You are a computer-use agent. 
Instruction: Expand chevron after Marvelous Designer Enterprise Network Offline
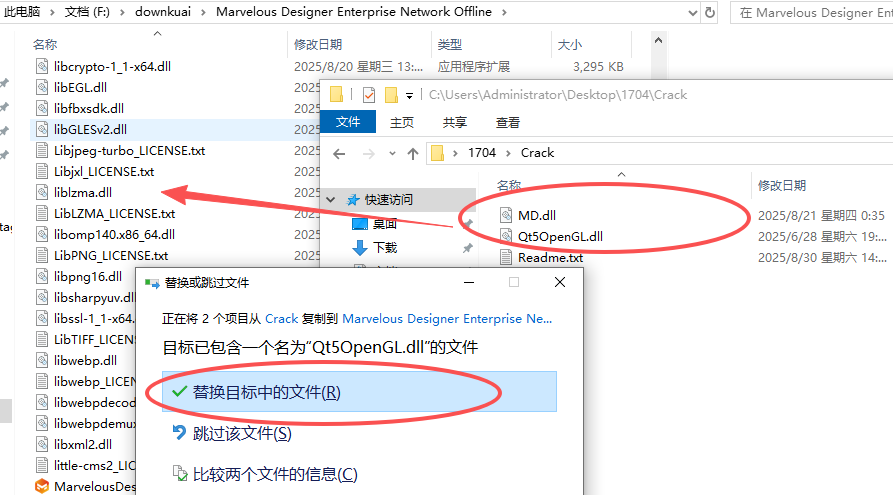504,12
